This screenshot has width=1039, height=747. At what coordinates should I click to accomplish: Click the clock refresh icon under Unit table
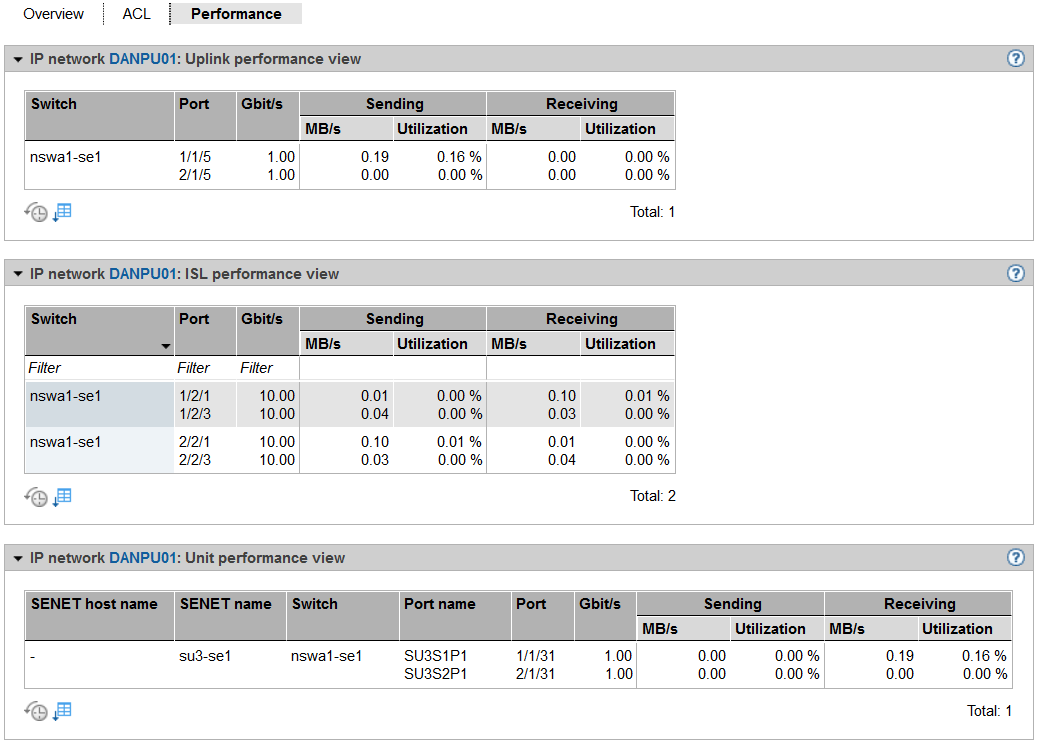click(36, 711)
